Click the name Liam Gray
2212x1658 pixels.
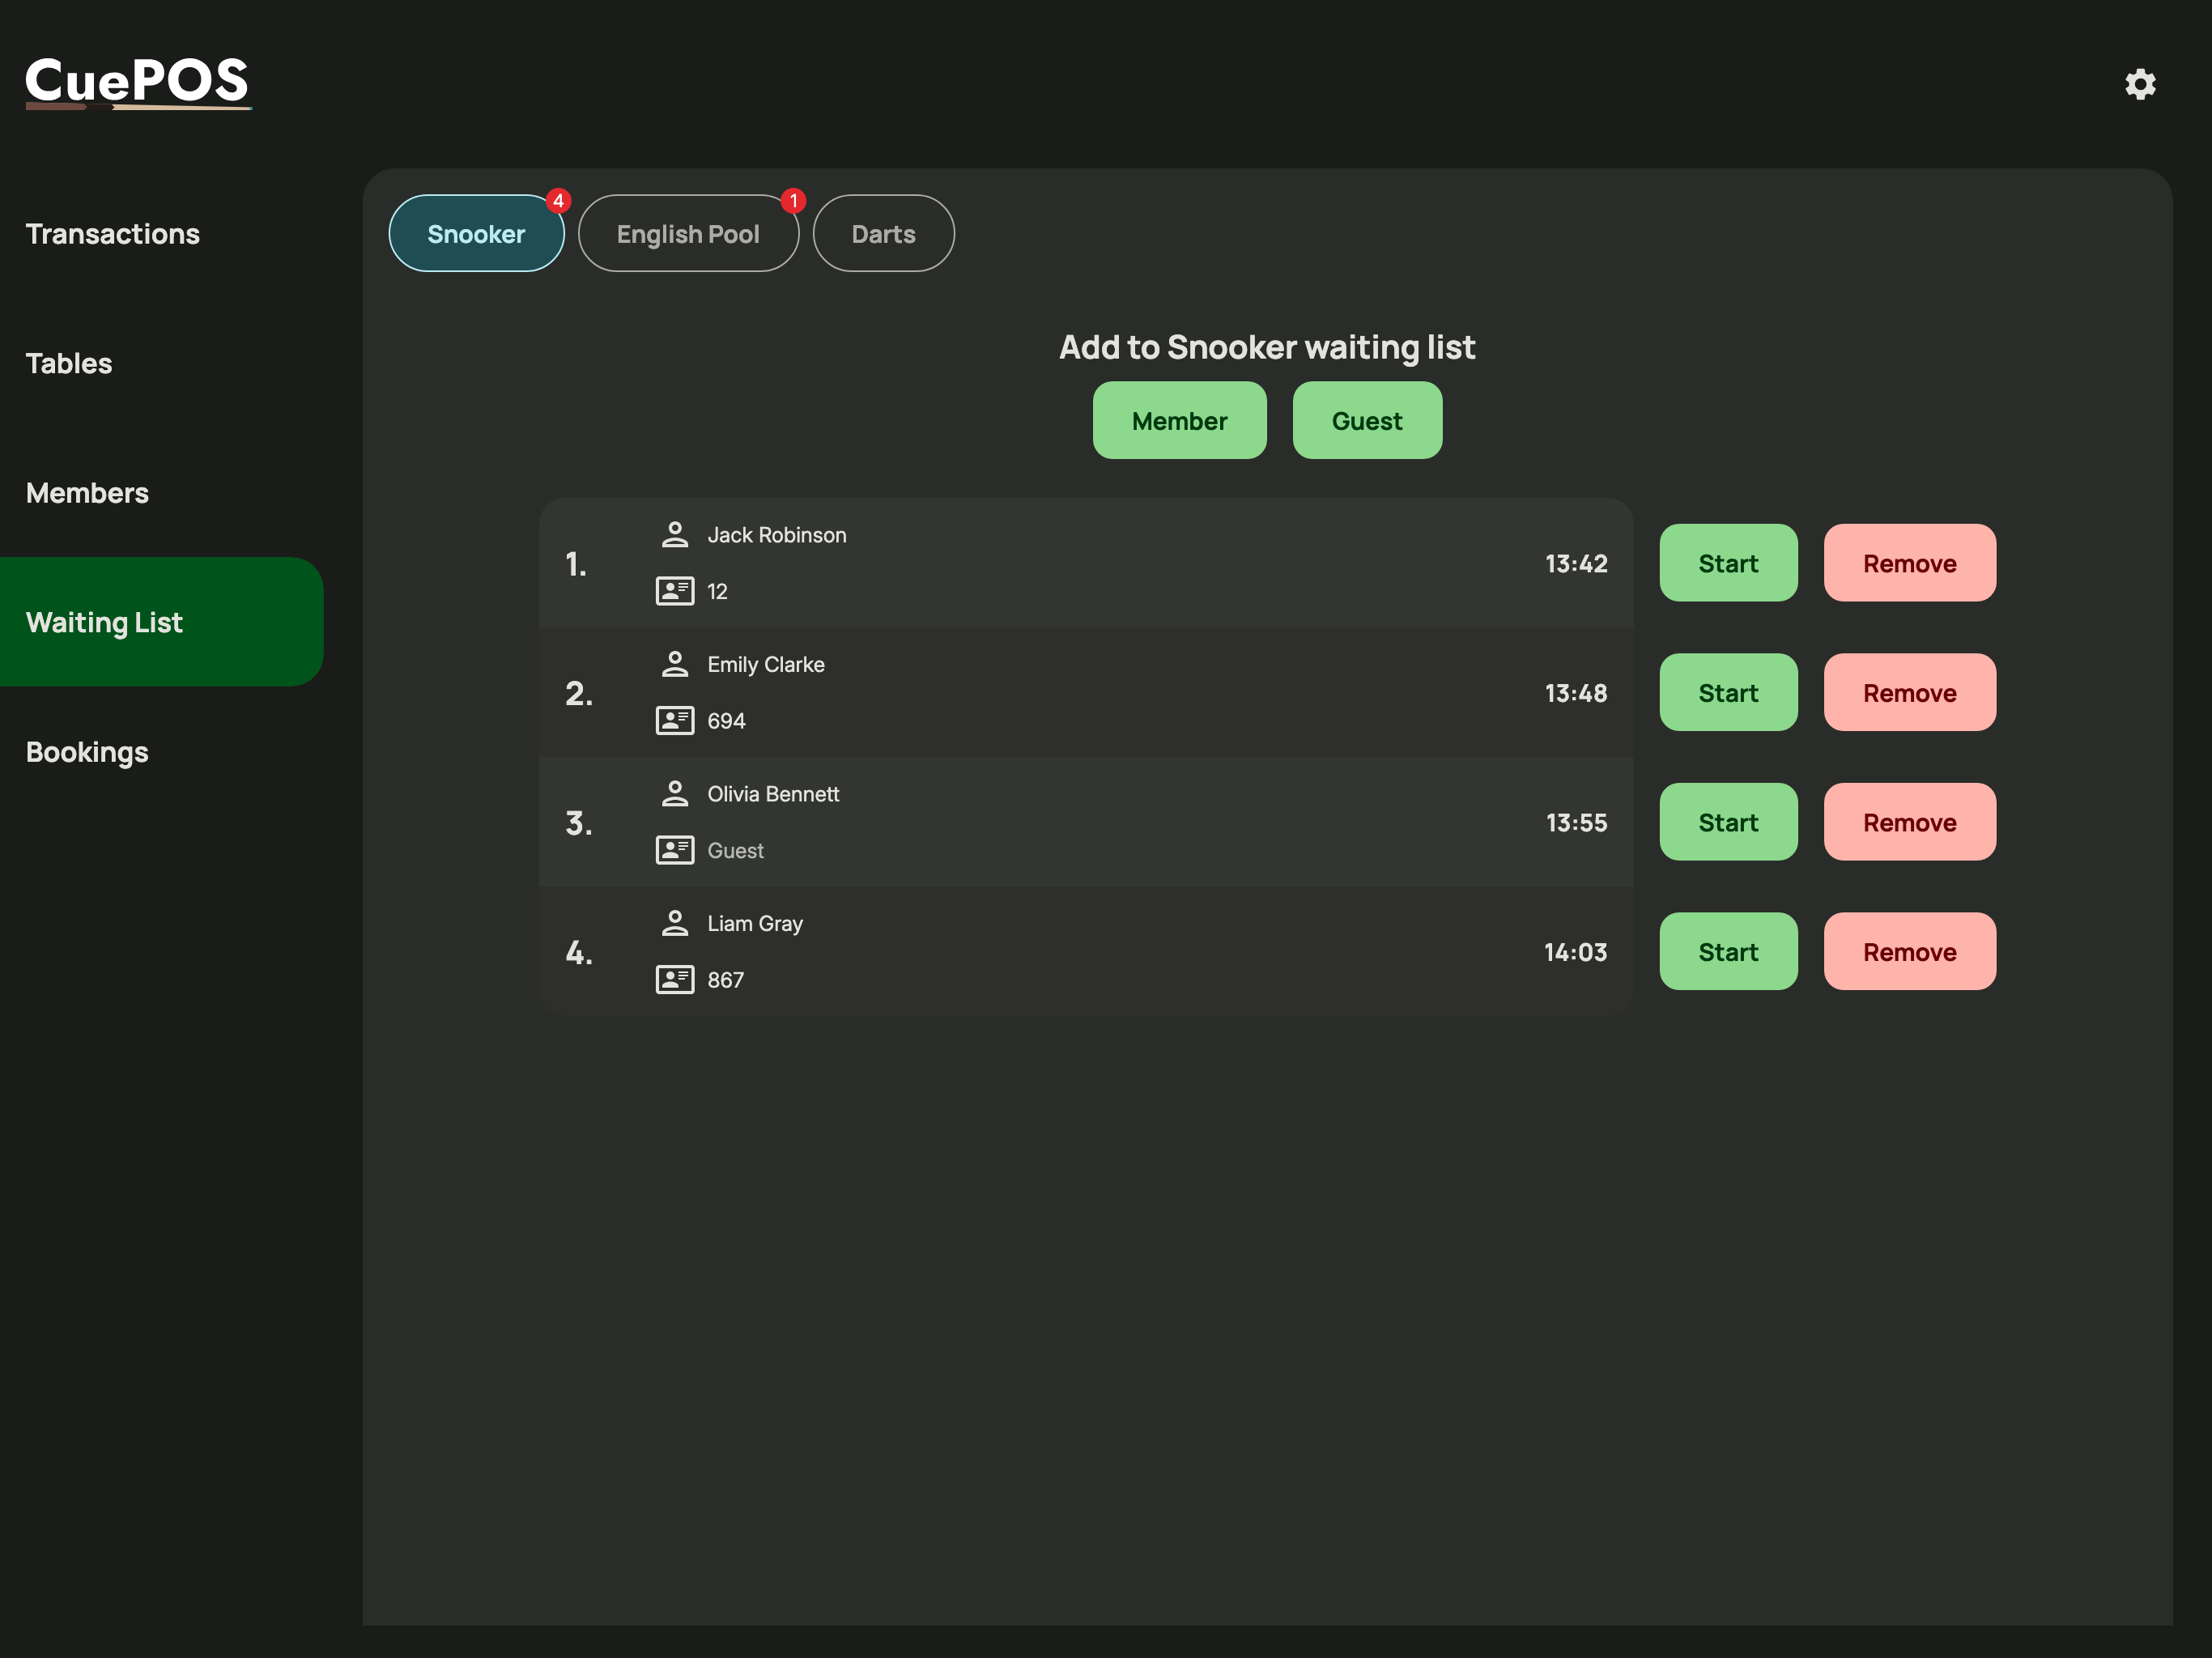(x=755, y=924)
